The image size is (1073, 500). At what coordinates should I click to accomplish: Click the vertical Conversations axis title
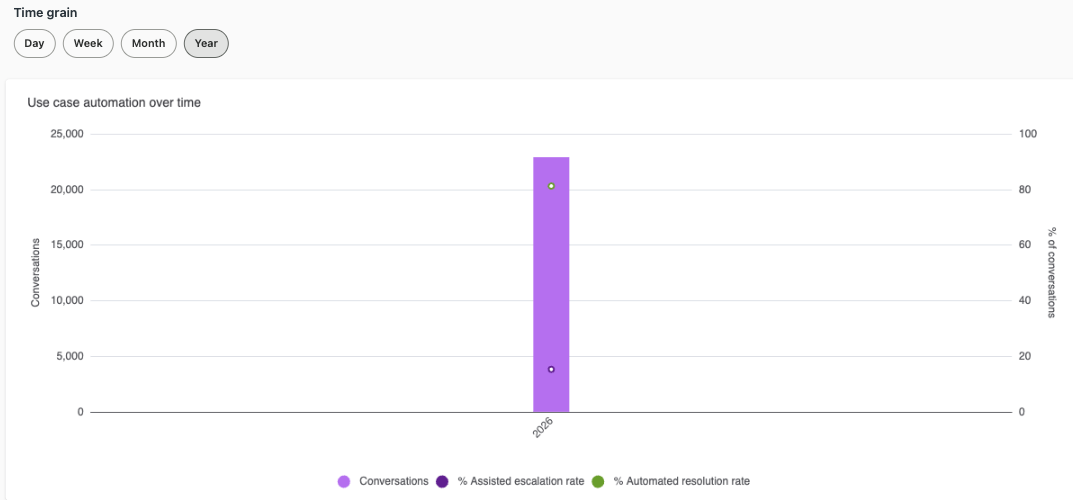point(36,272)
